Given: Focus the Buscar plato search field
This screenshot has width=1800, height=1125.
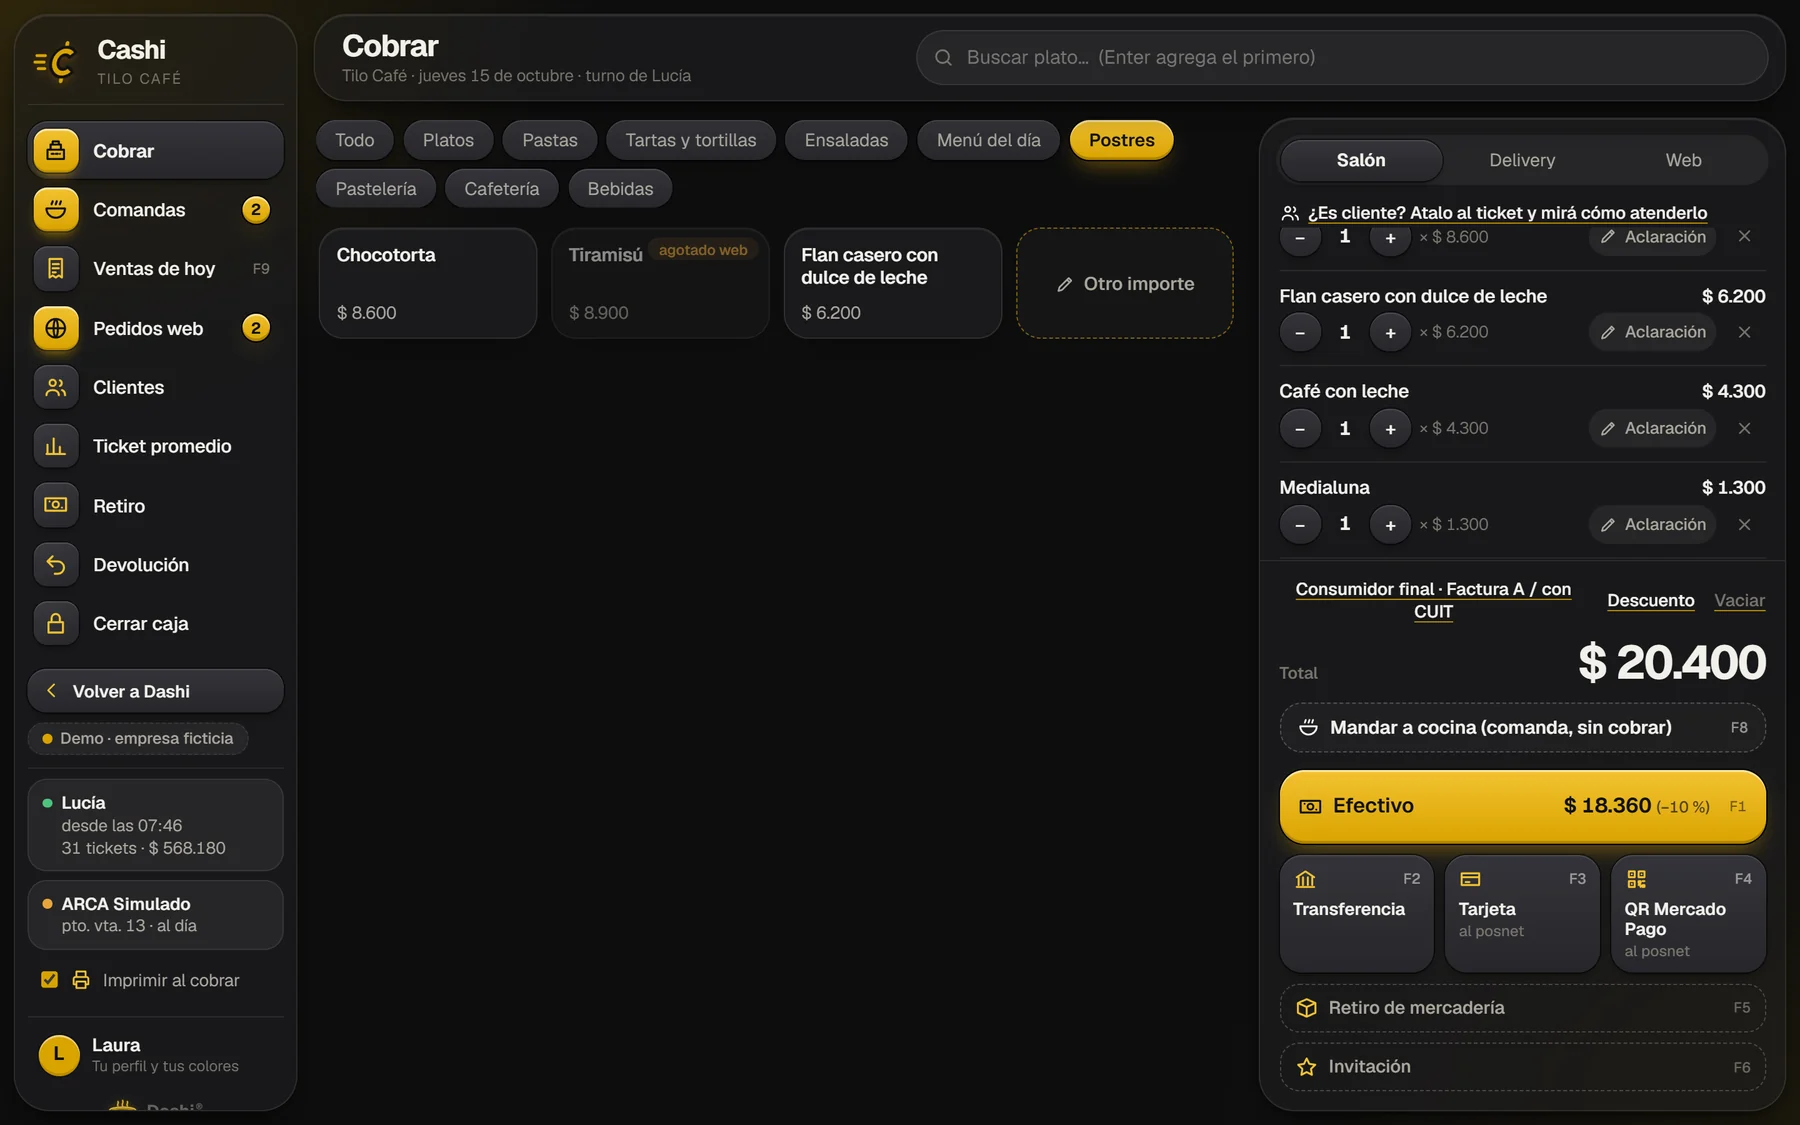Looking at the screenshot, I should [x=1342, y=58].
